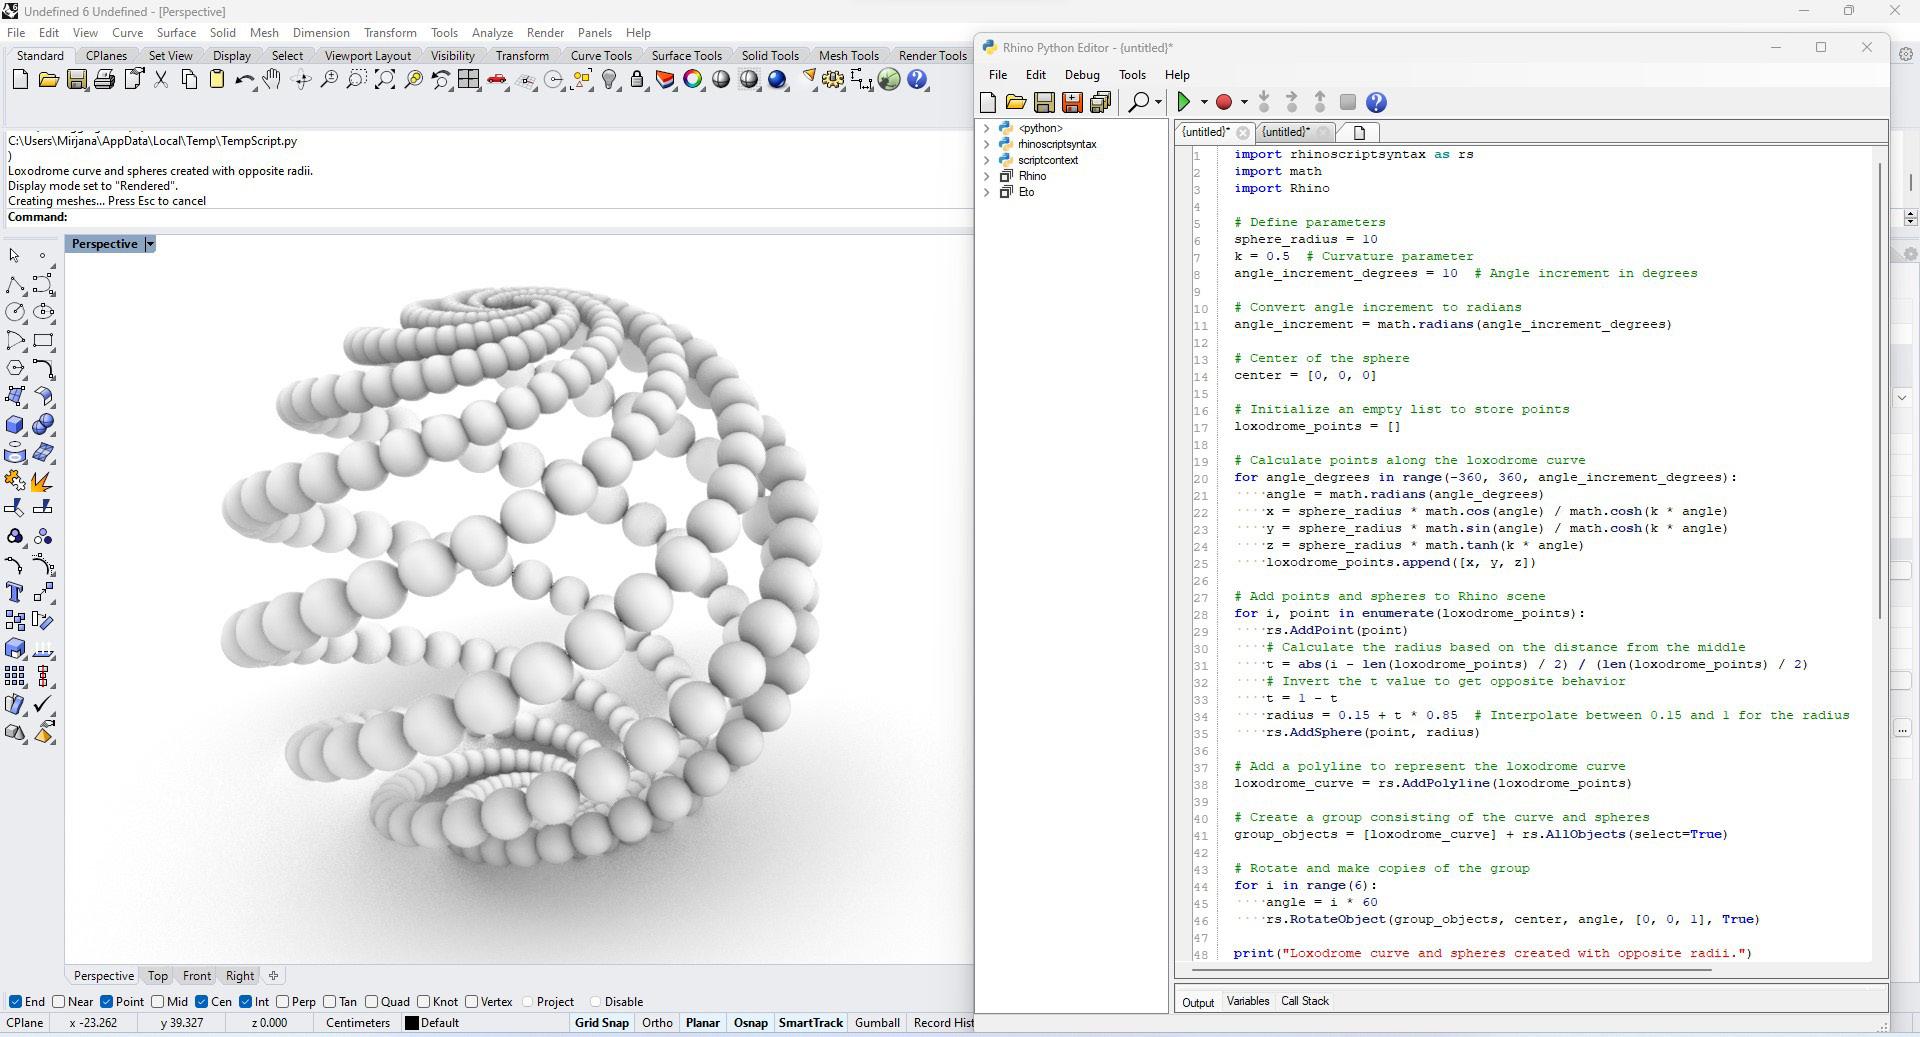This screenshot has height=1037, width=1920.
Task: Switch to the Surface Tools toolbar tab
Action: tap(686, 56)
